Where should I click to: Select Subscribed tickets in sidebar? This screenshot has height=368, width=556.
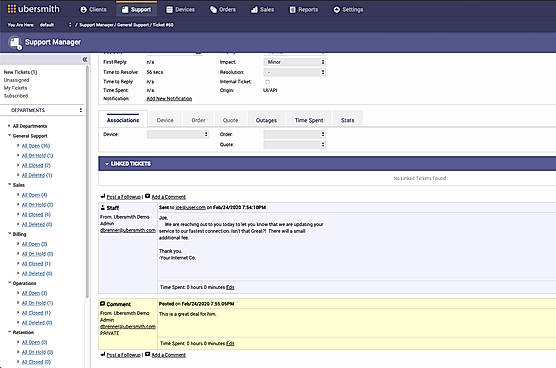(x=16, y=96)
